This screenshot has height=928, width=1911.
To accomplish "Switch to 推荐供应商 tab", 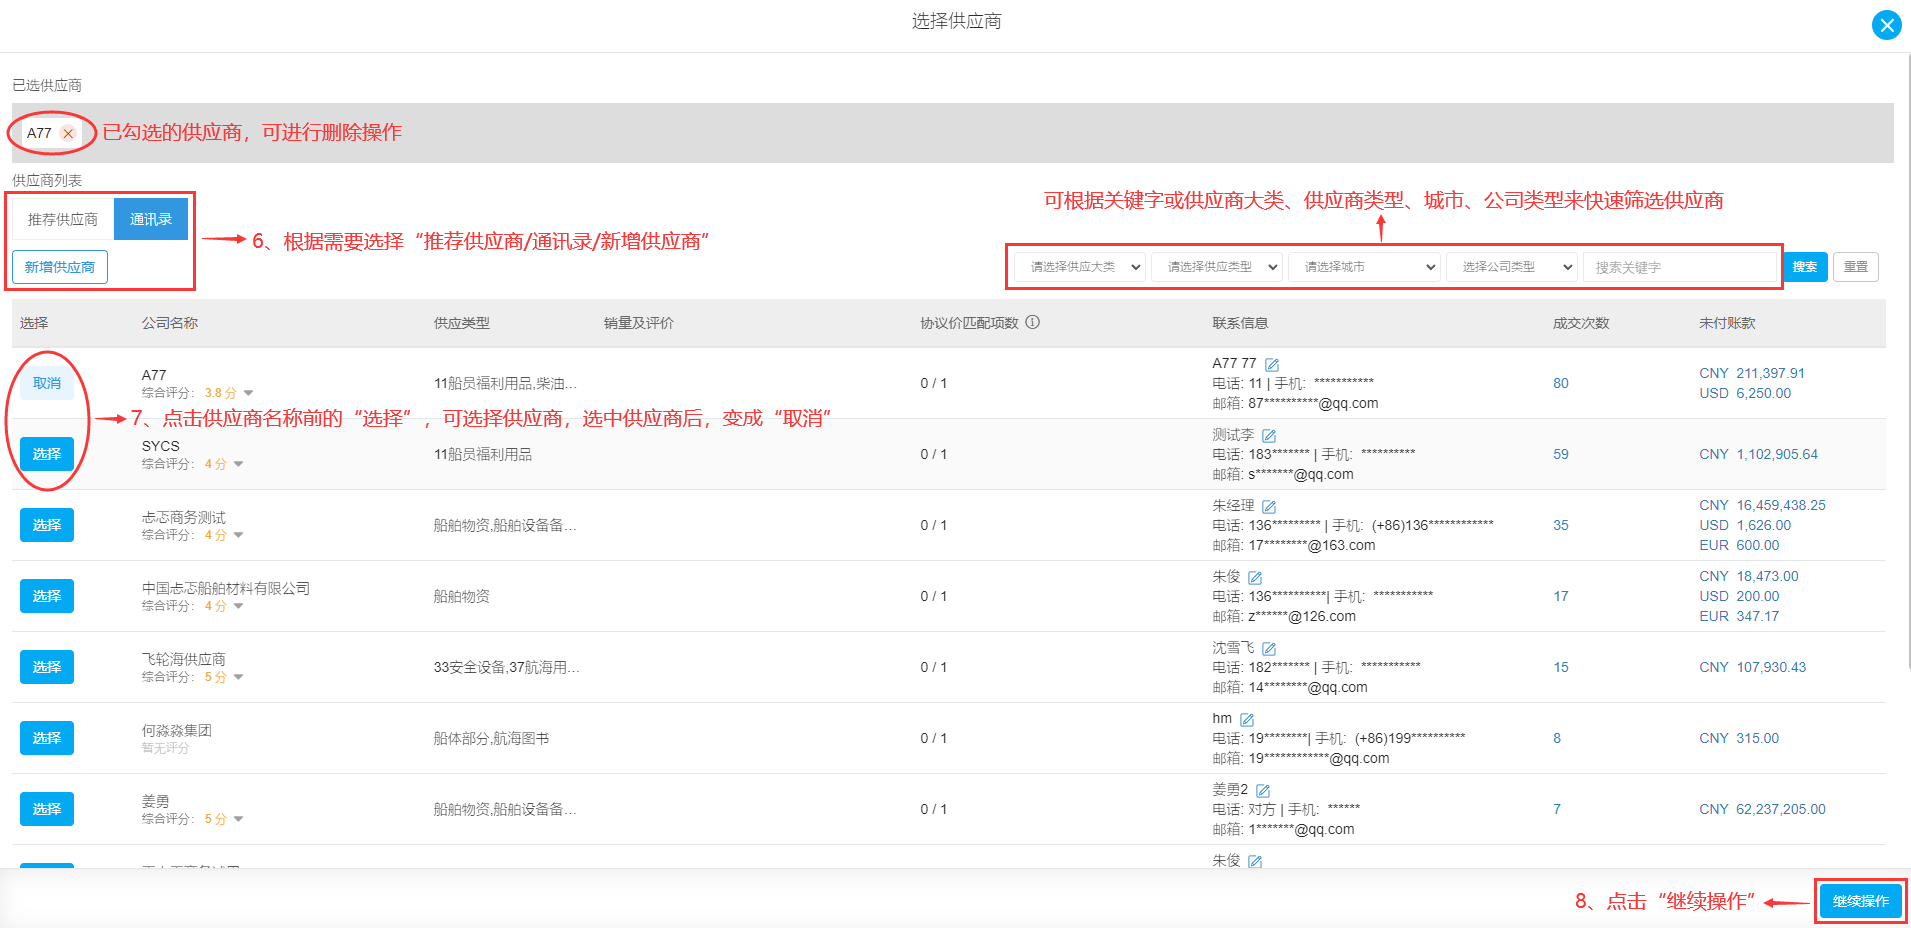I will (x=63, y=219).
